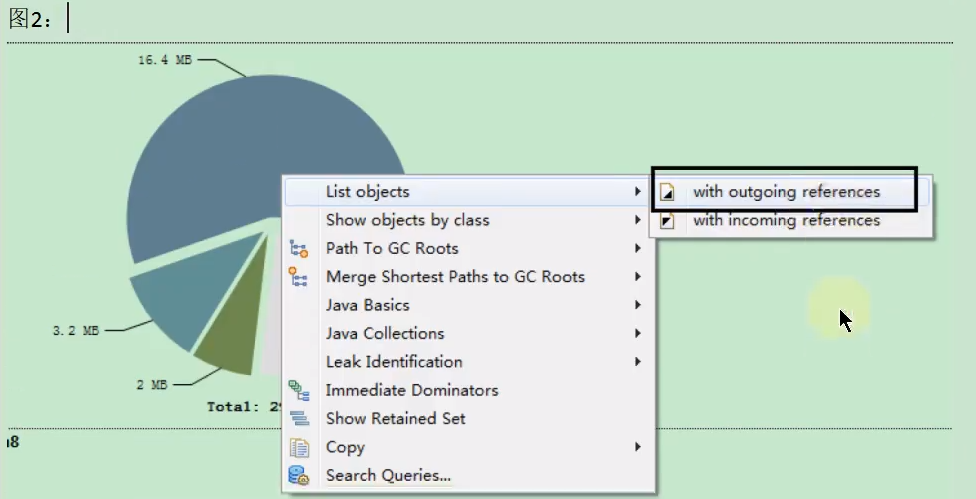Choose Immediate Dominators from context menu

(x=468, y=390)
